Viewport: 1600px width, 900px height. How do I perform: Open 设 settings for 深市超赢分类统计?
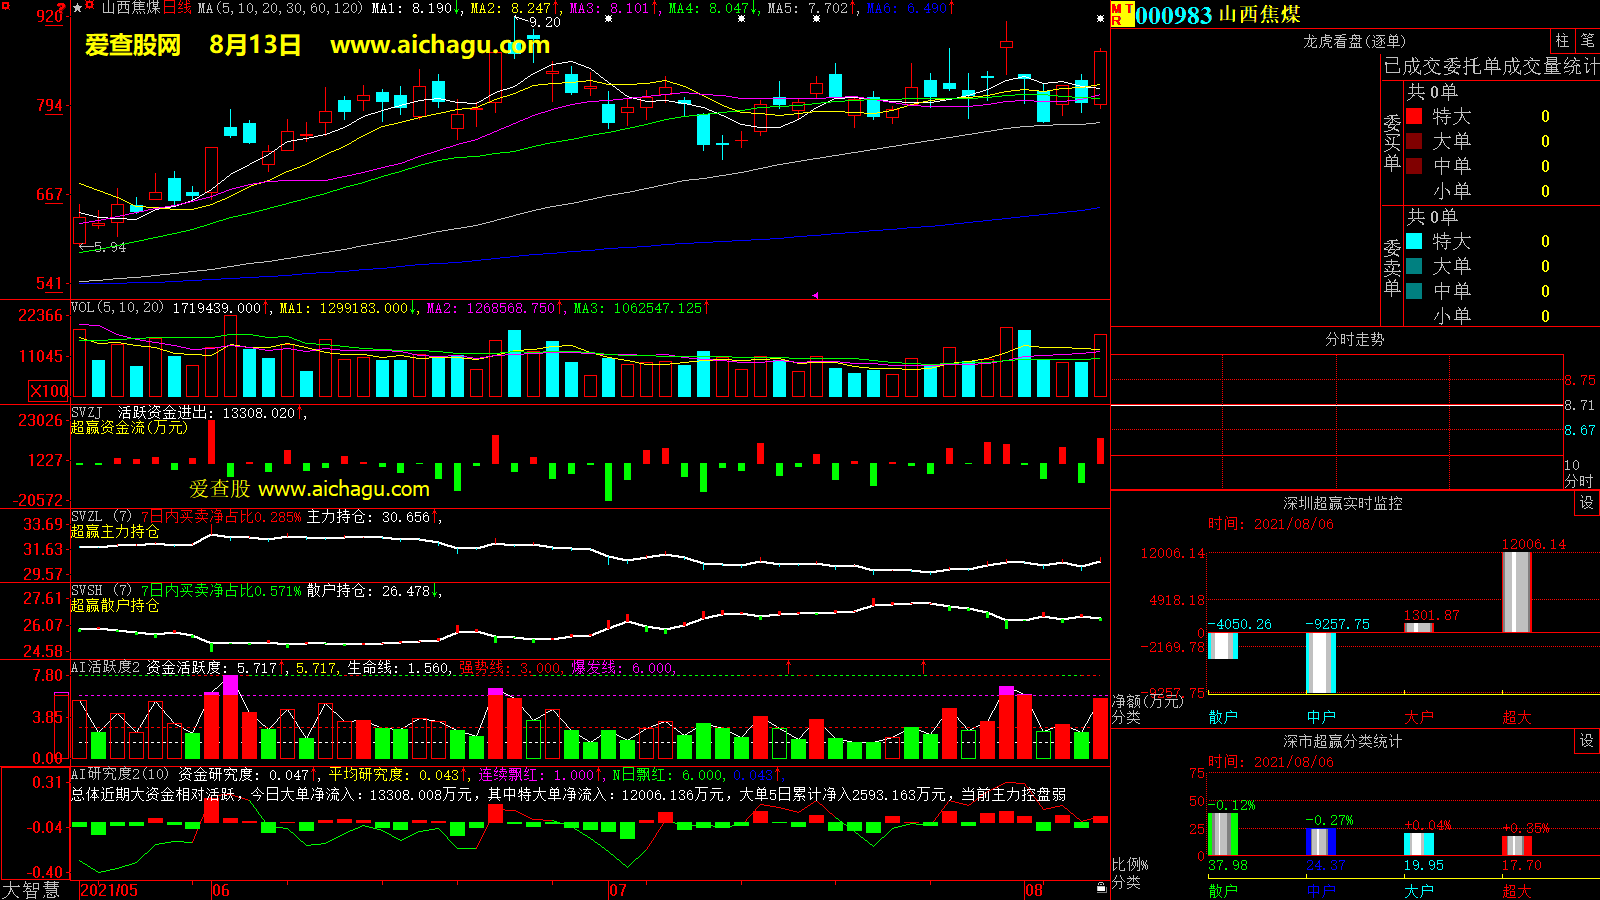1586,741
